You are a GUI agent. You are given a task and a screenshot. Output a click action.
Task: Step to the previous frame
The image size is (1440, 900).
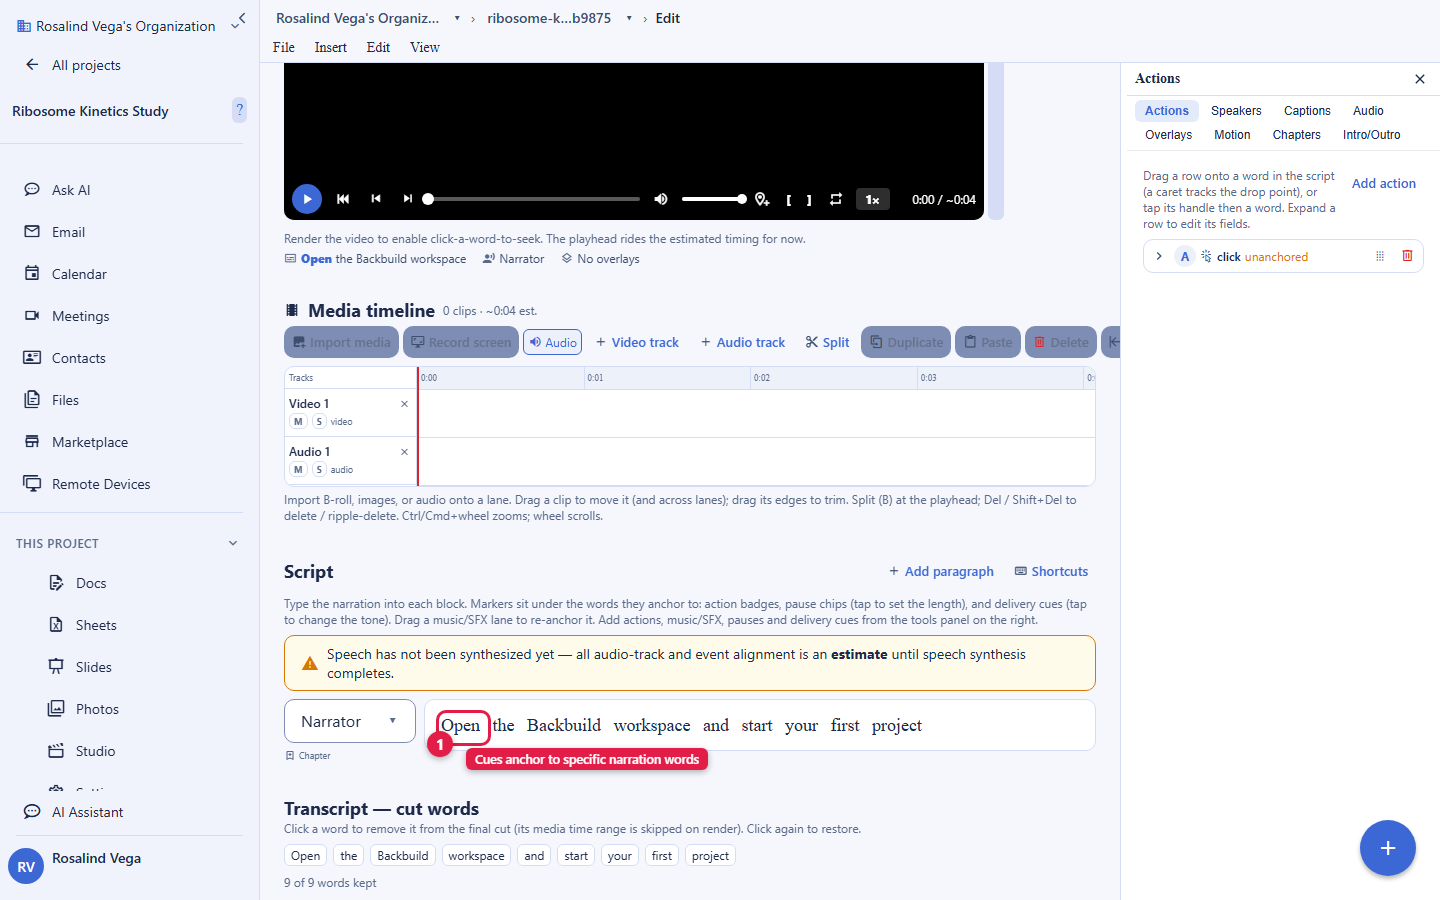[x=376, y=199]
